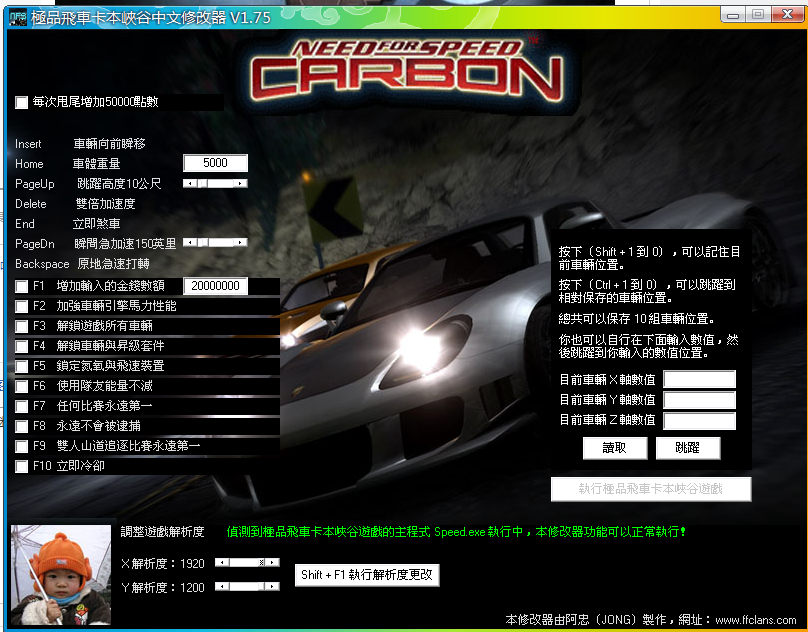Screen dimensions: 808x632
Task: Click the 目前車輛 Z 軸數值 input field
Action: pos(699,420)
